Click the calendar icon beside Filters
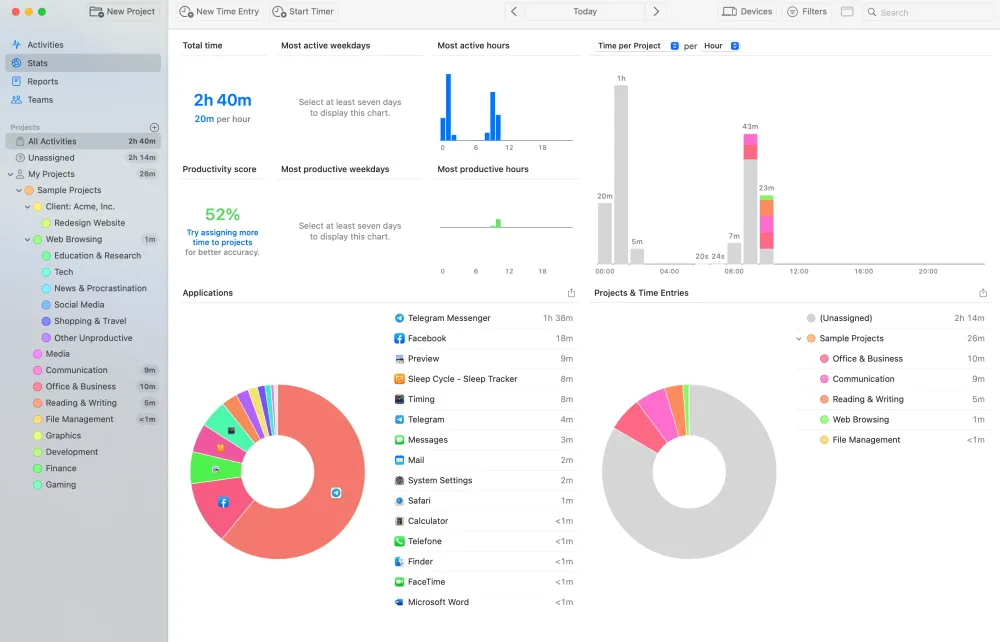This screenshot has height=642, width=1000. point(847,12)
